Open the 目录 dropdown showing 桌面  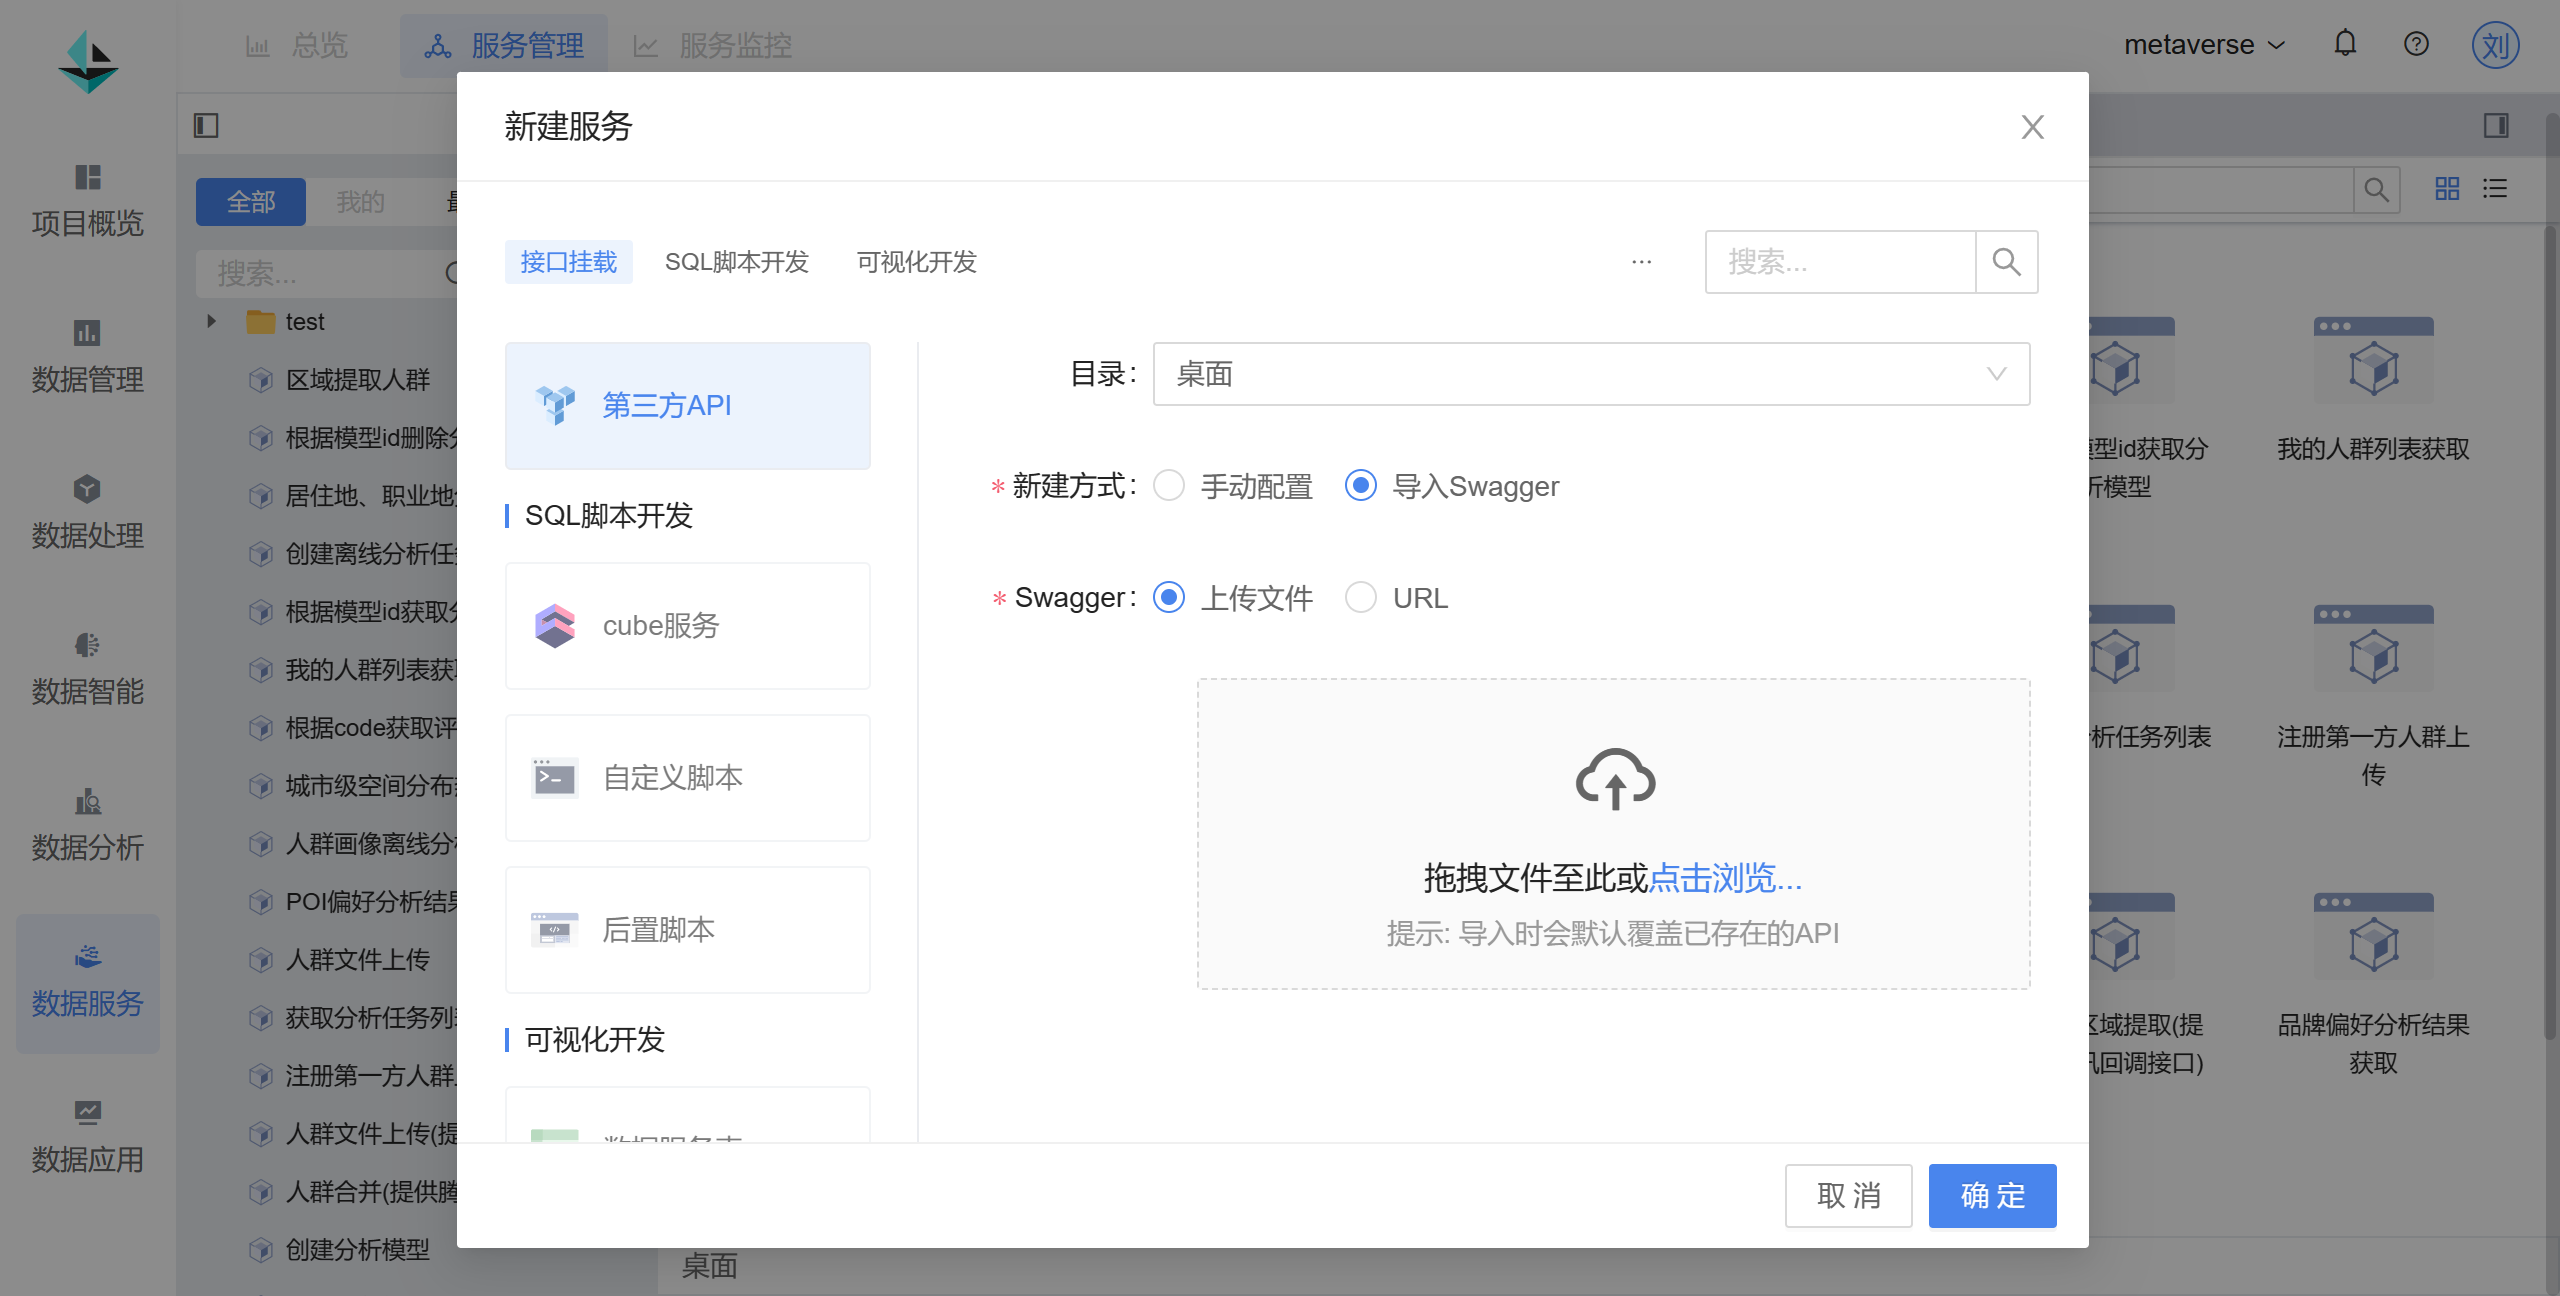(1591, 374)
